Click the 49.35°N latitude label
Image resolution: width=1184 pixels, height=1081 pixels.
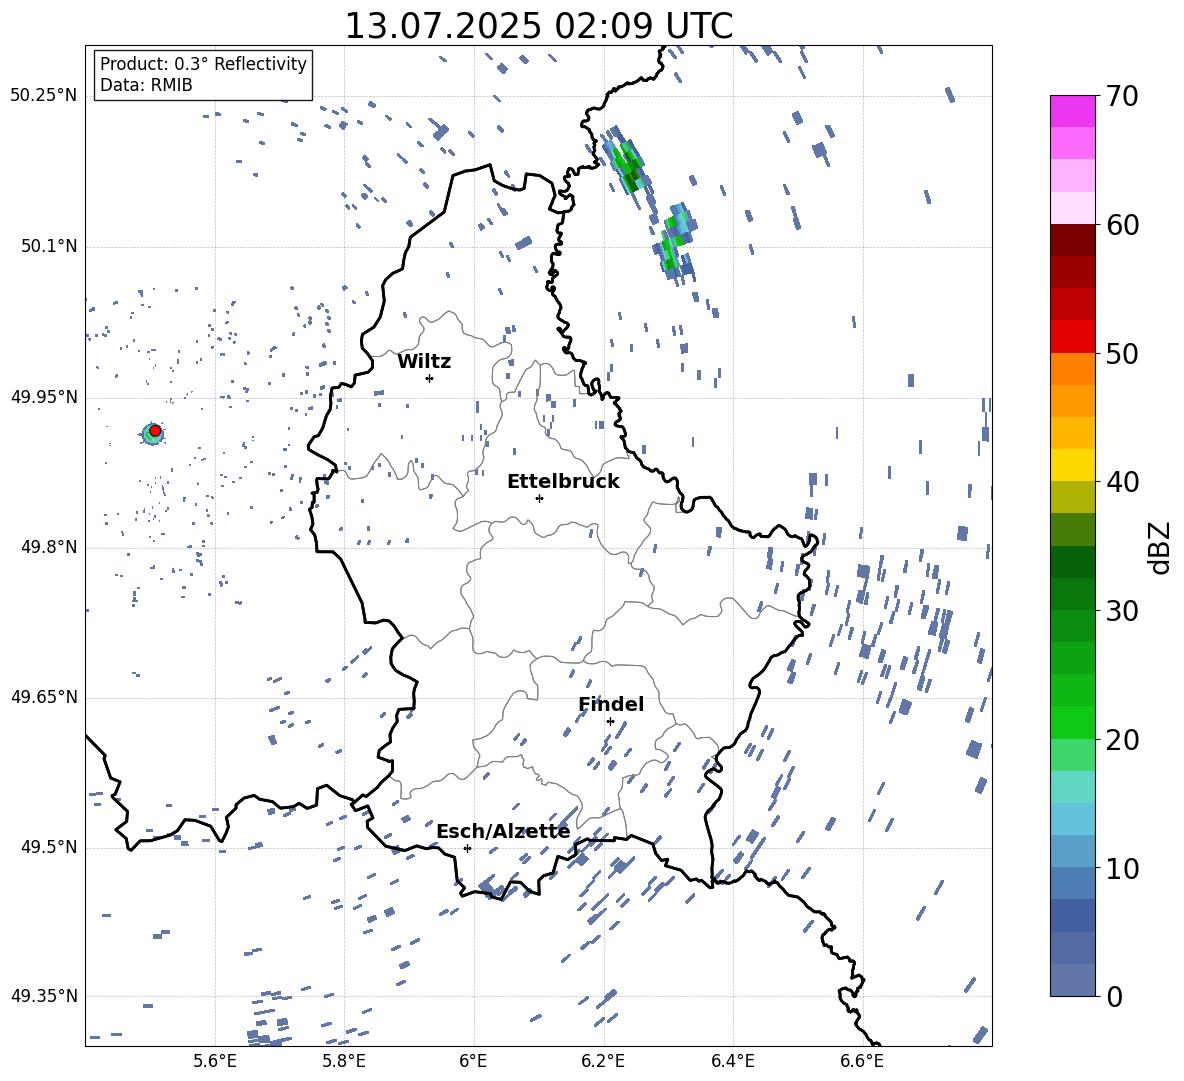point(44,996)
